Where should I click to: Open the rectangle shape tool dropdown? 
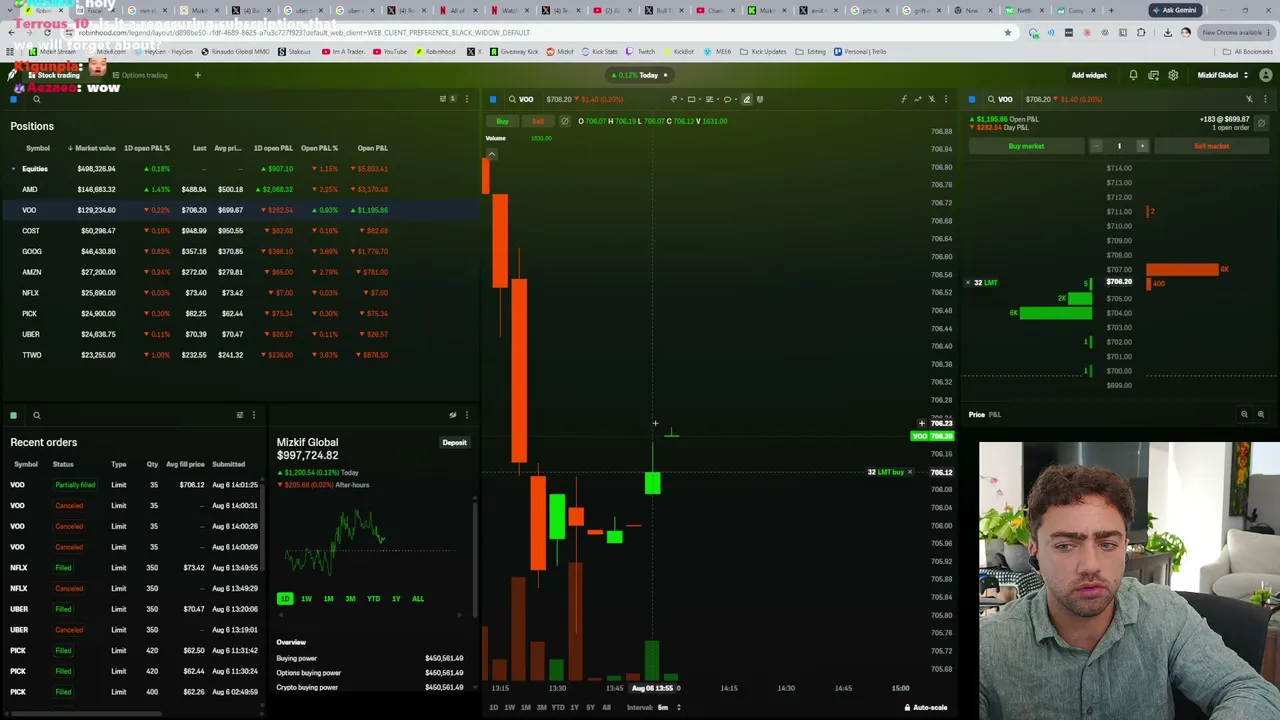694,99
